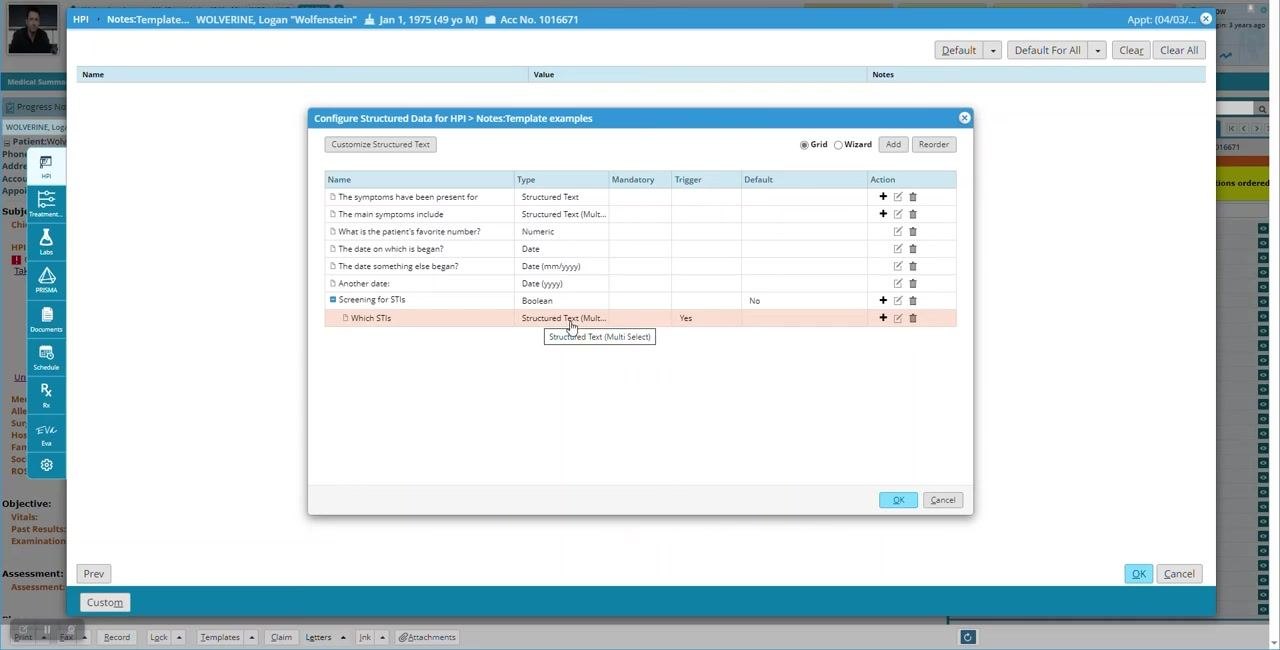1280x650 pixels.
Task: Select the Wizard view radio button
Action: pos(838,145)
